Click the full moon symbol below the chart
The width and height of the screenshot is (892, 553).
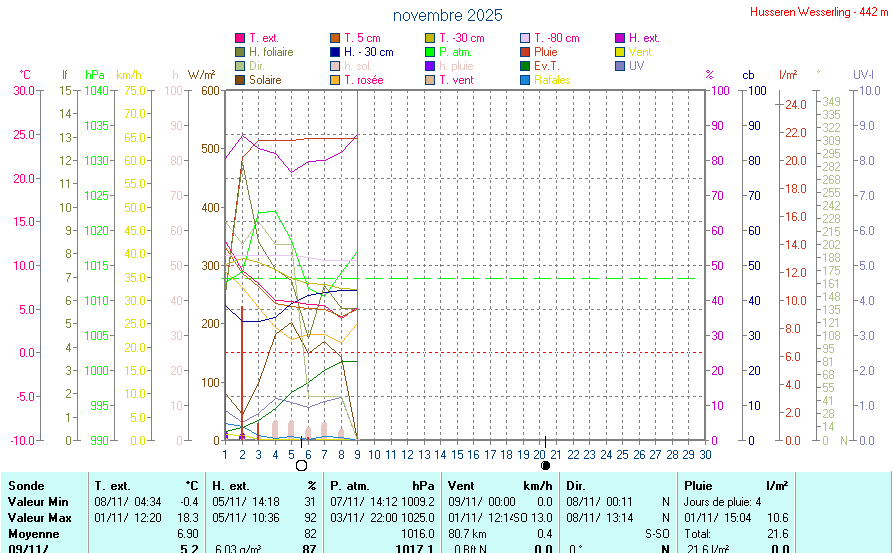(x=301, y=465)
